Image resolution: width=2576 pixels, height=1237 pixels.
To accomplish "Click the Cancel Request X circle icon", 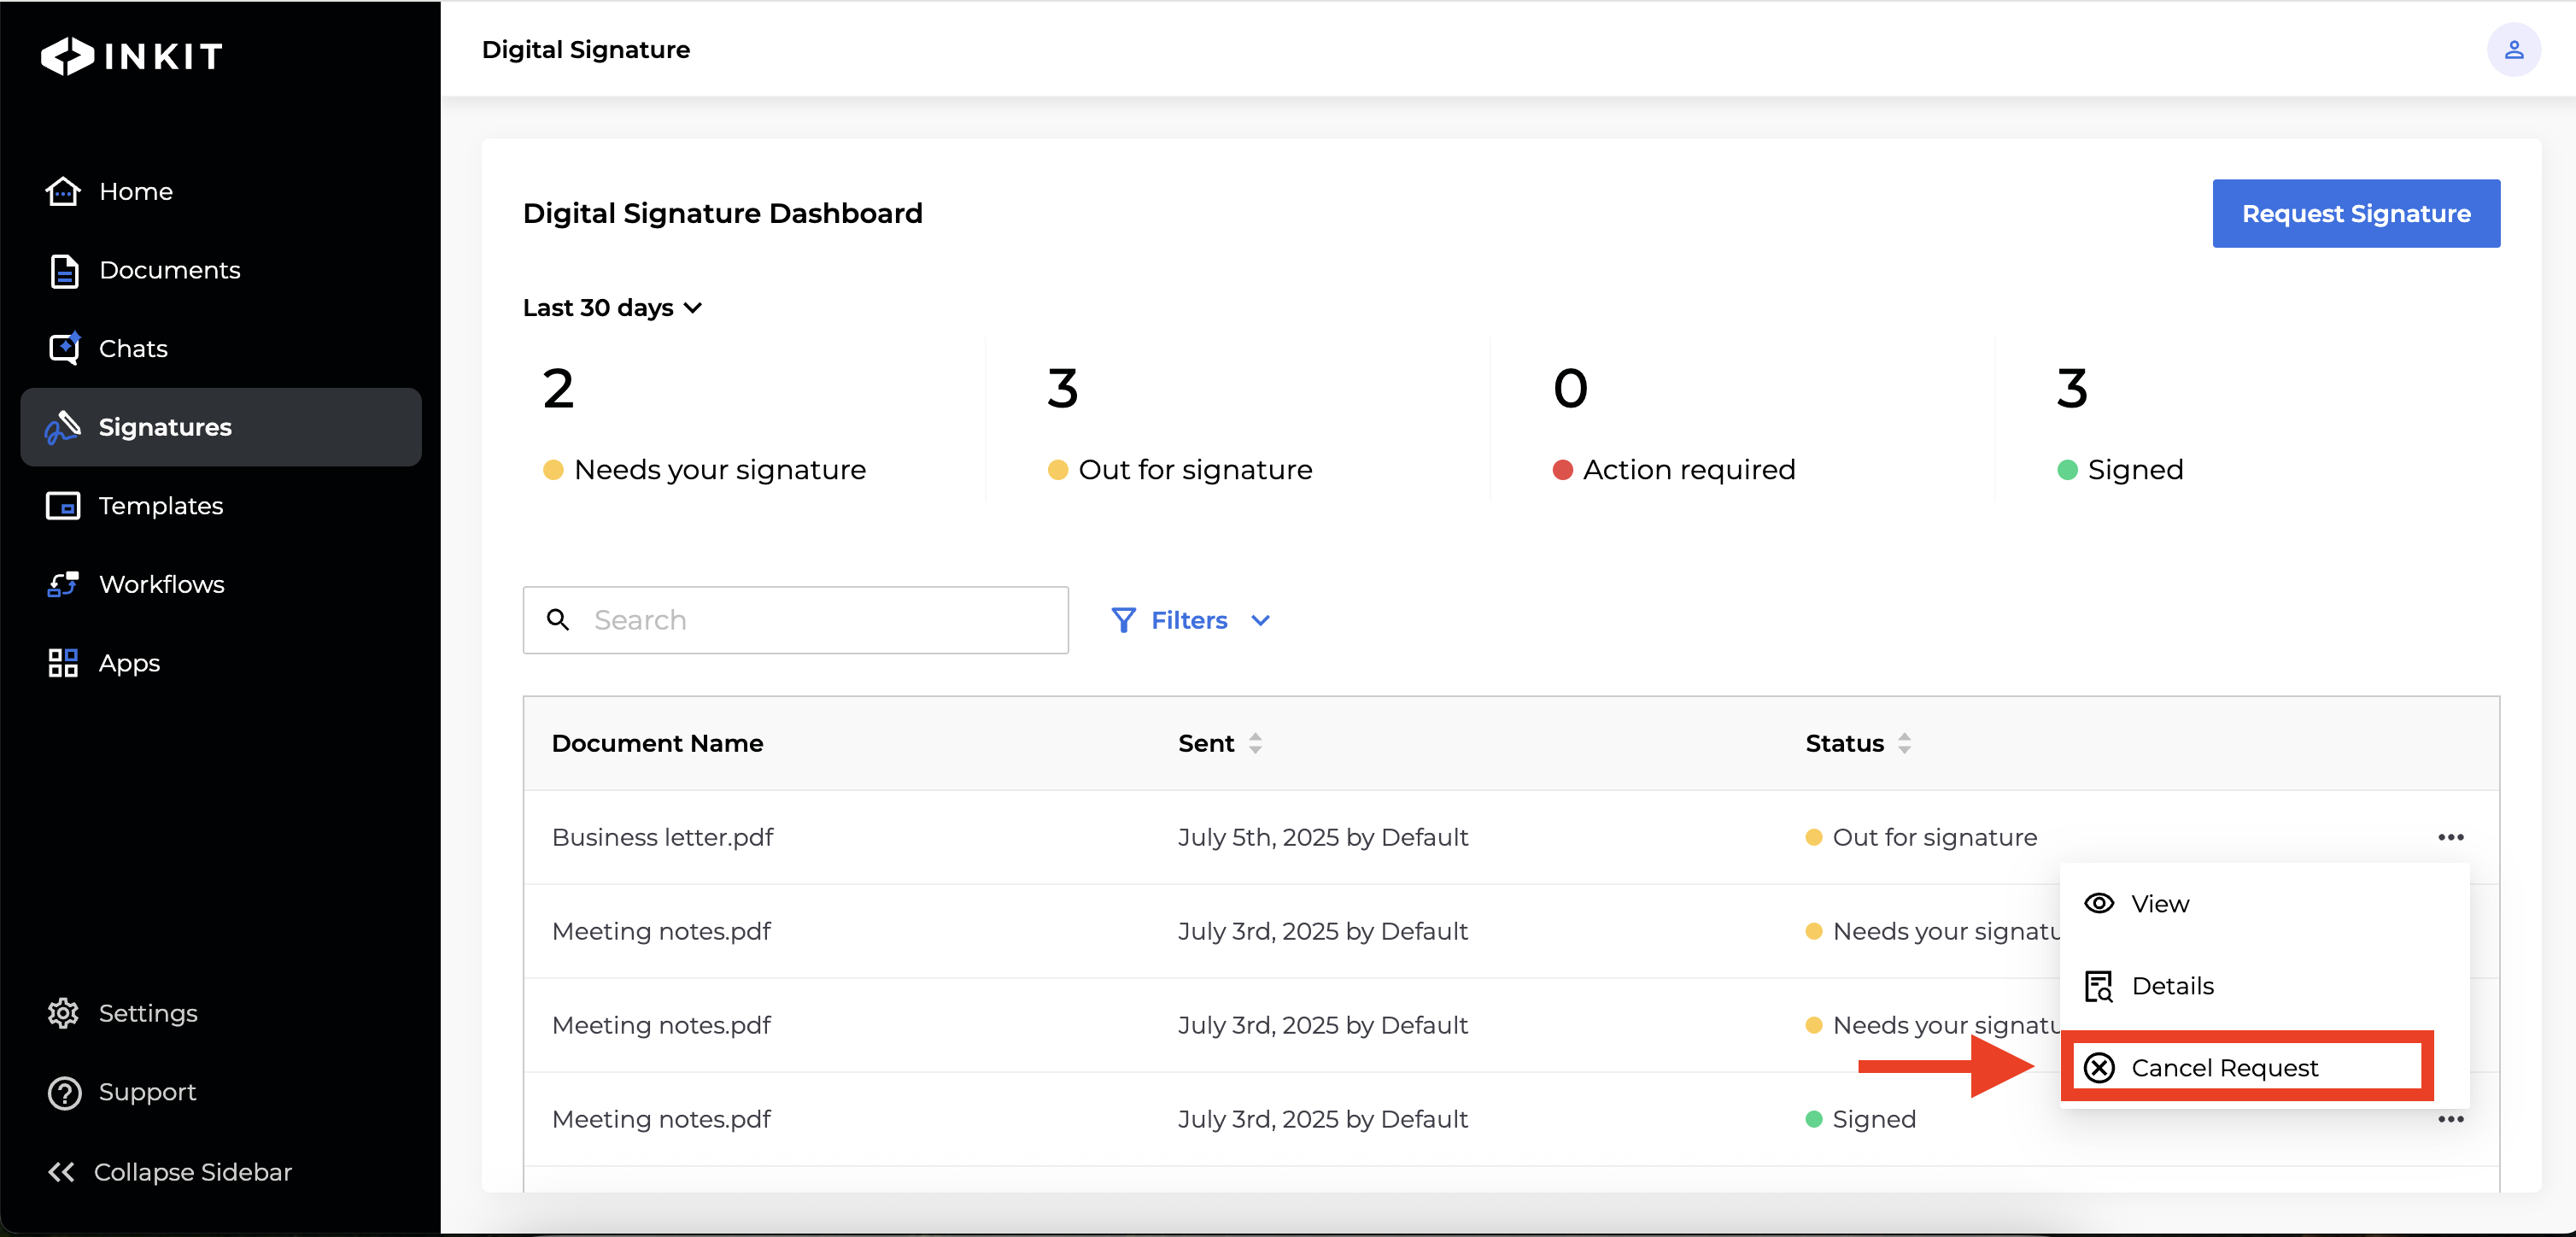I will 2098,1068.
